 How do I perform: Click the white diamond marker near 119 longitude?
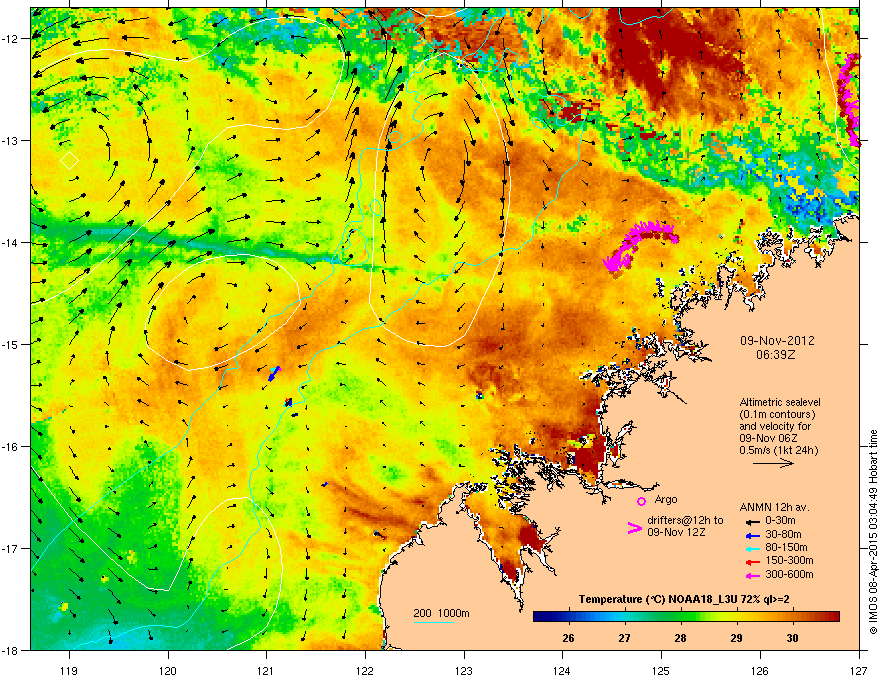click(x=70, y=160)
